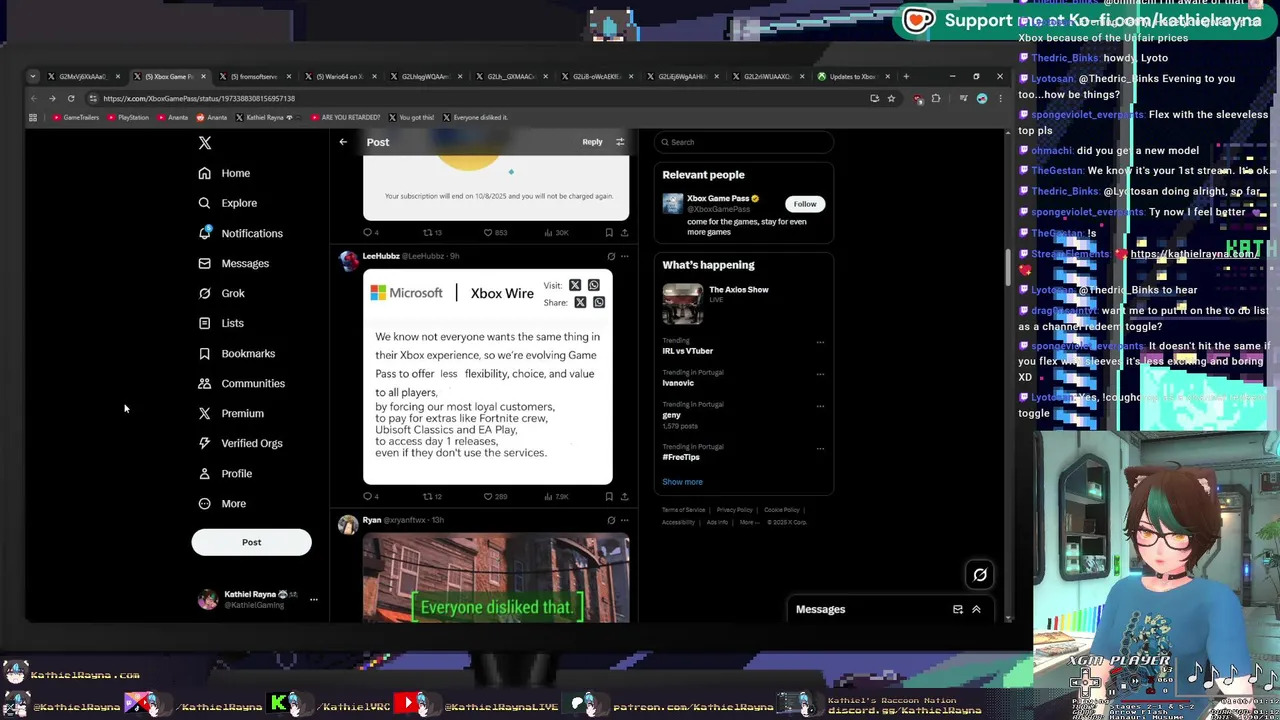Open The Axios Show live thumbnail
The image size is (1280, 720).
point(682,304)
